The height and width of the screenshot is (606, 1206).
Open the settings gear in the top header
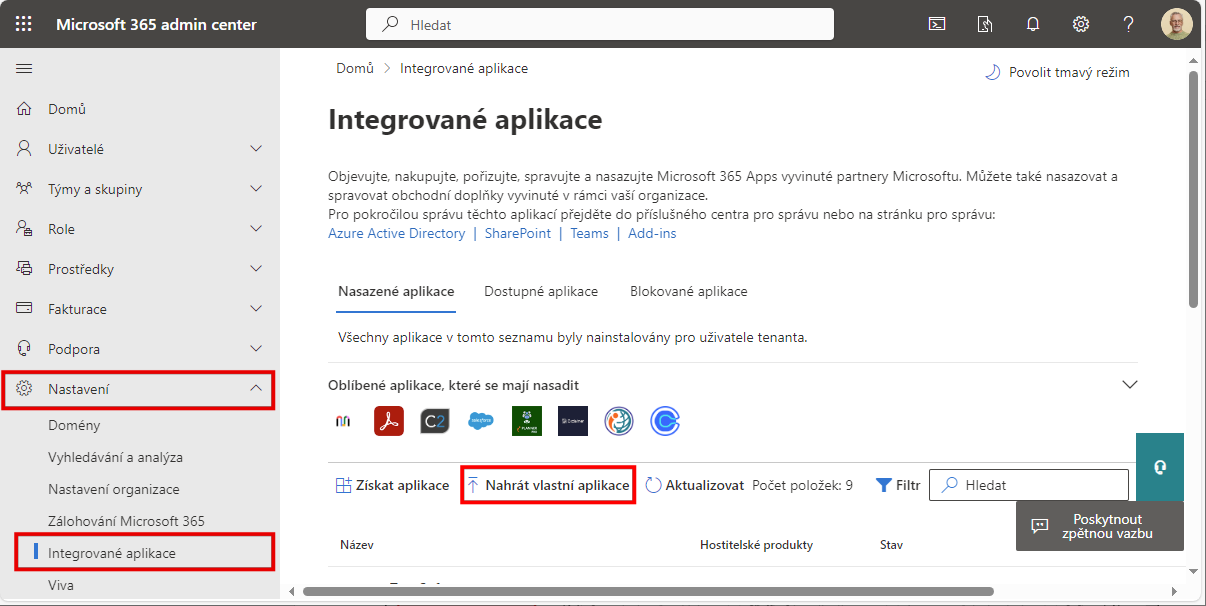(1081, 24)
